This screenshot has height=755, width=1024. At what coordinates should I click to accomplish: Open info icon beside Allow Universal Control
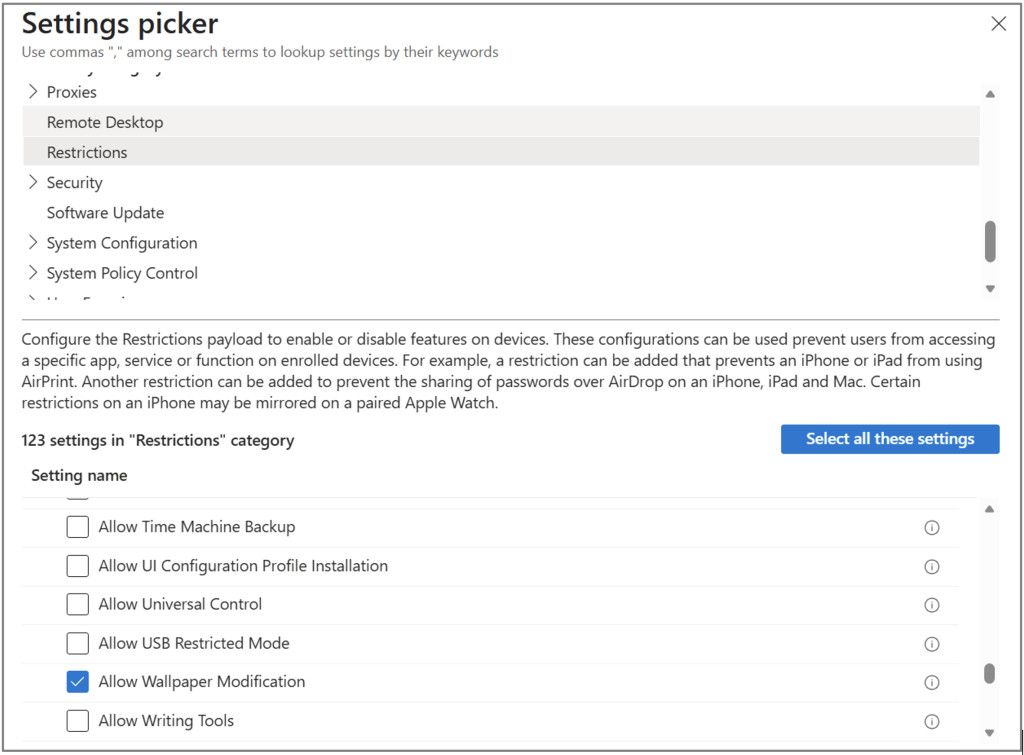[x=931, y=605]
